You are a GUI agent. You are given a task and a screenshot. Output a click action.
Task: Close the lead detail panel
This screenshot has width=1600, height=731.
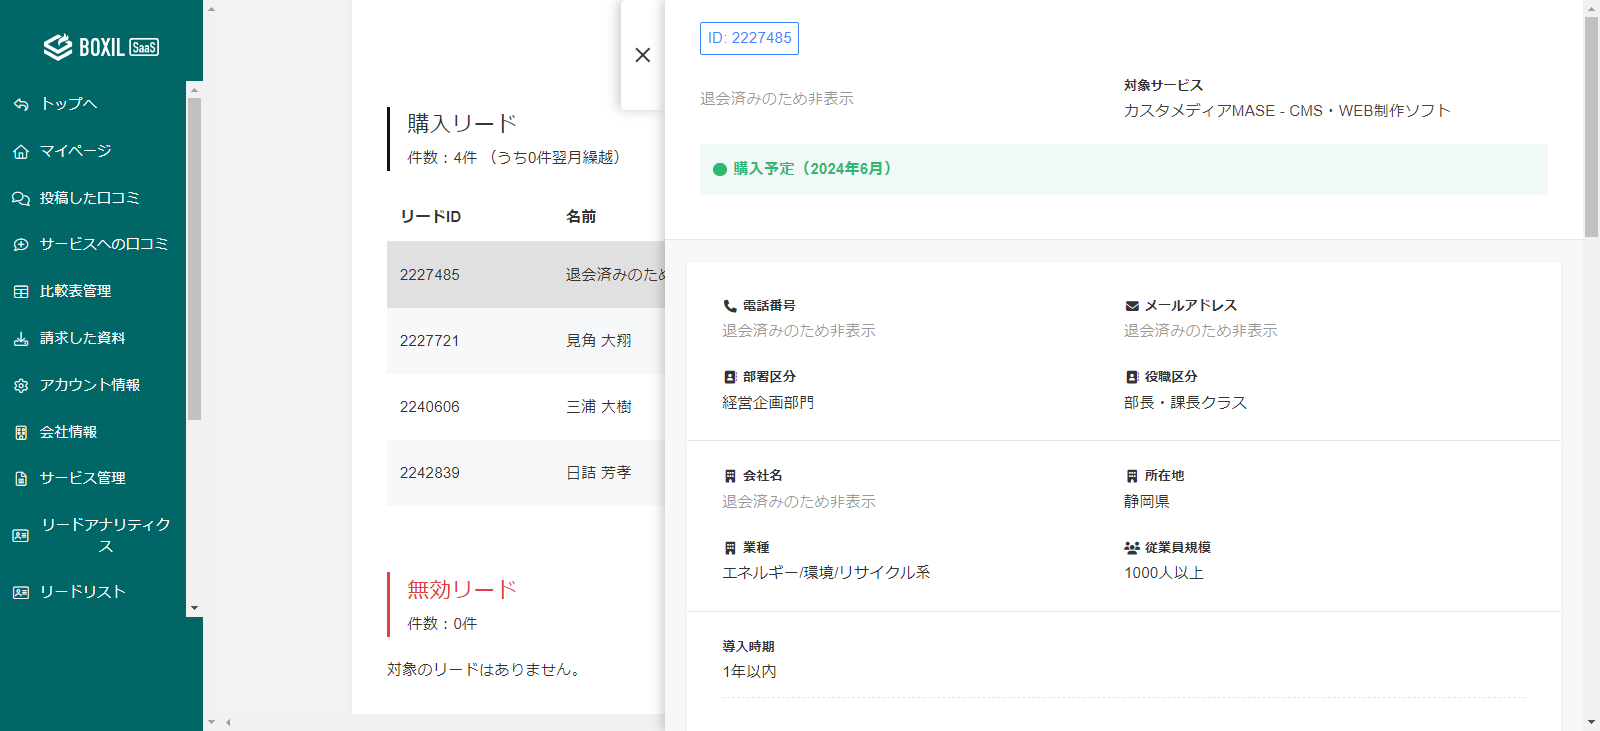pos(643,55)
